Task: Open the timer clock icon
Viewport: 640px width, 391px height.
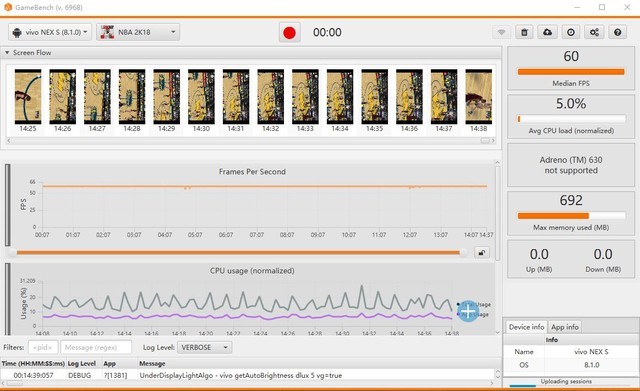Action: point(571,32)
